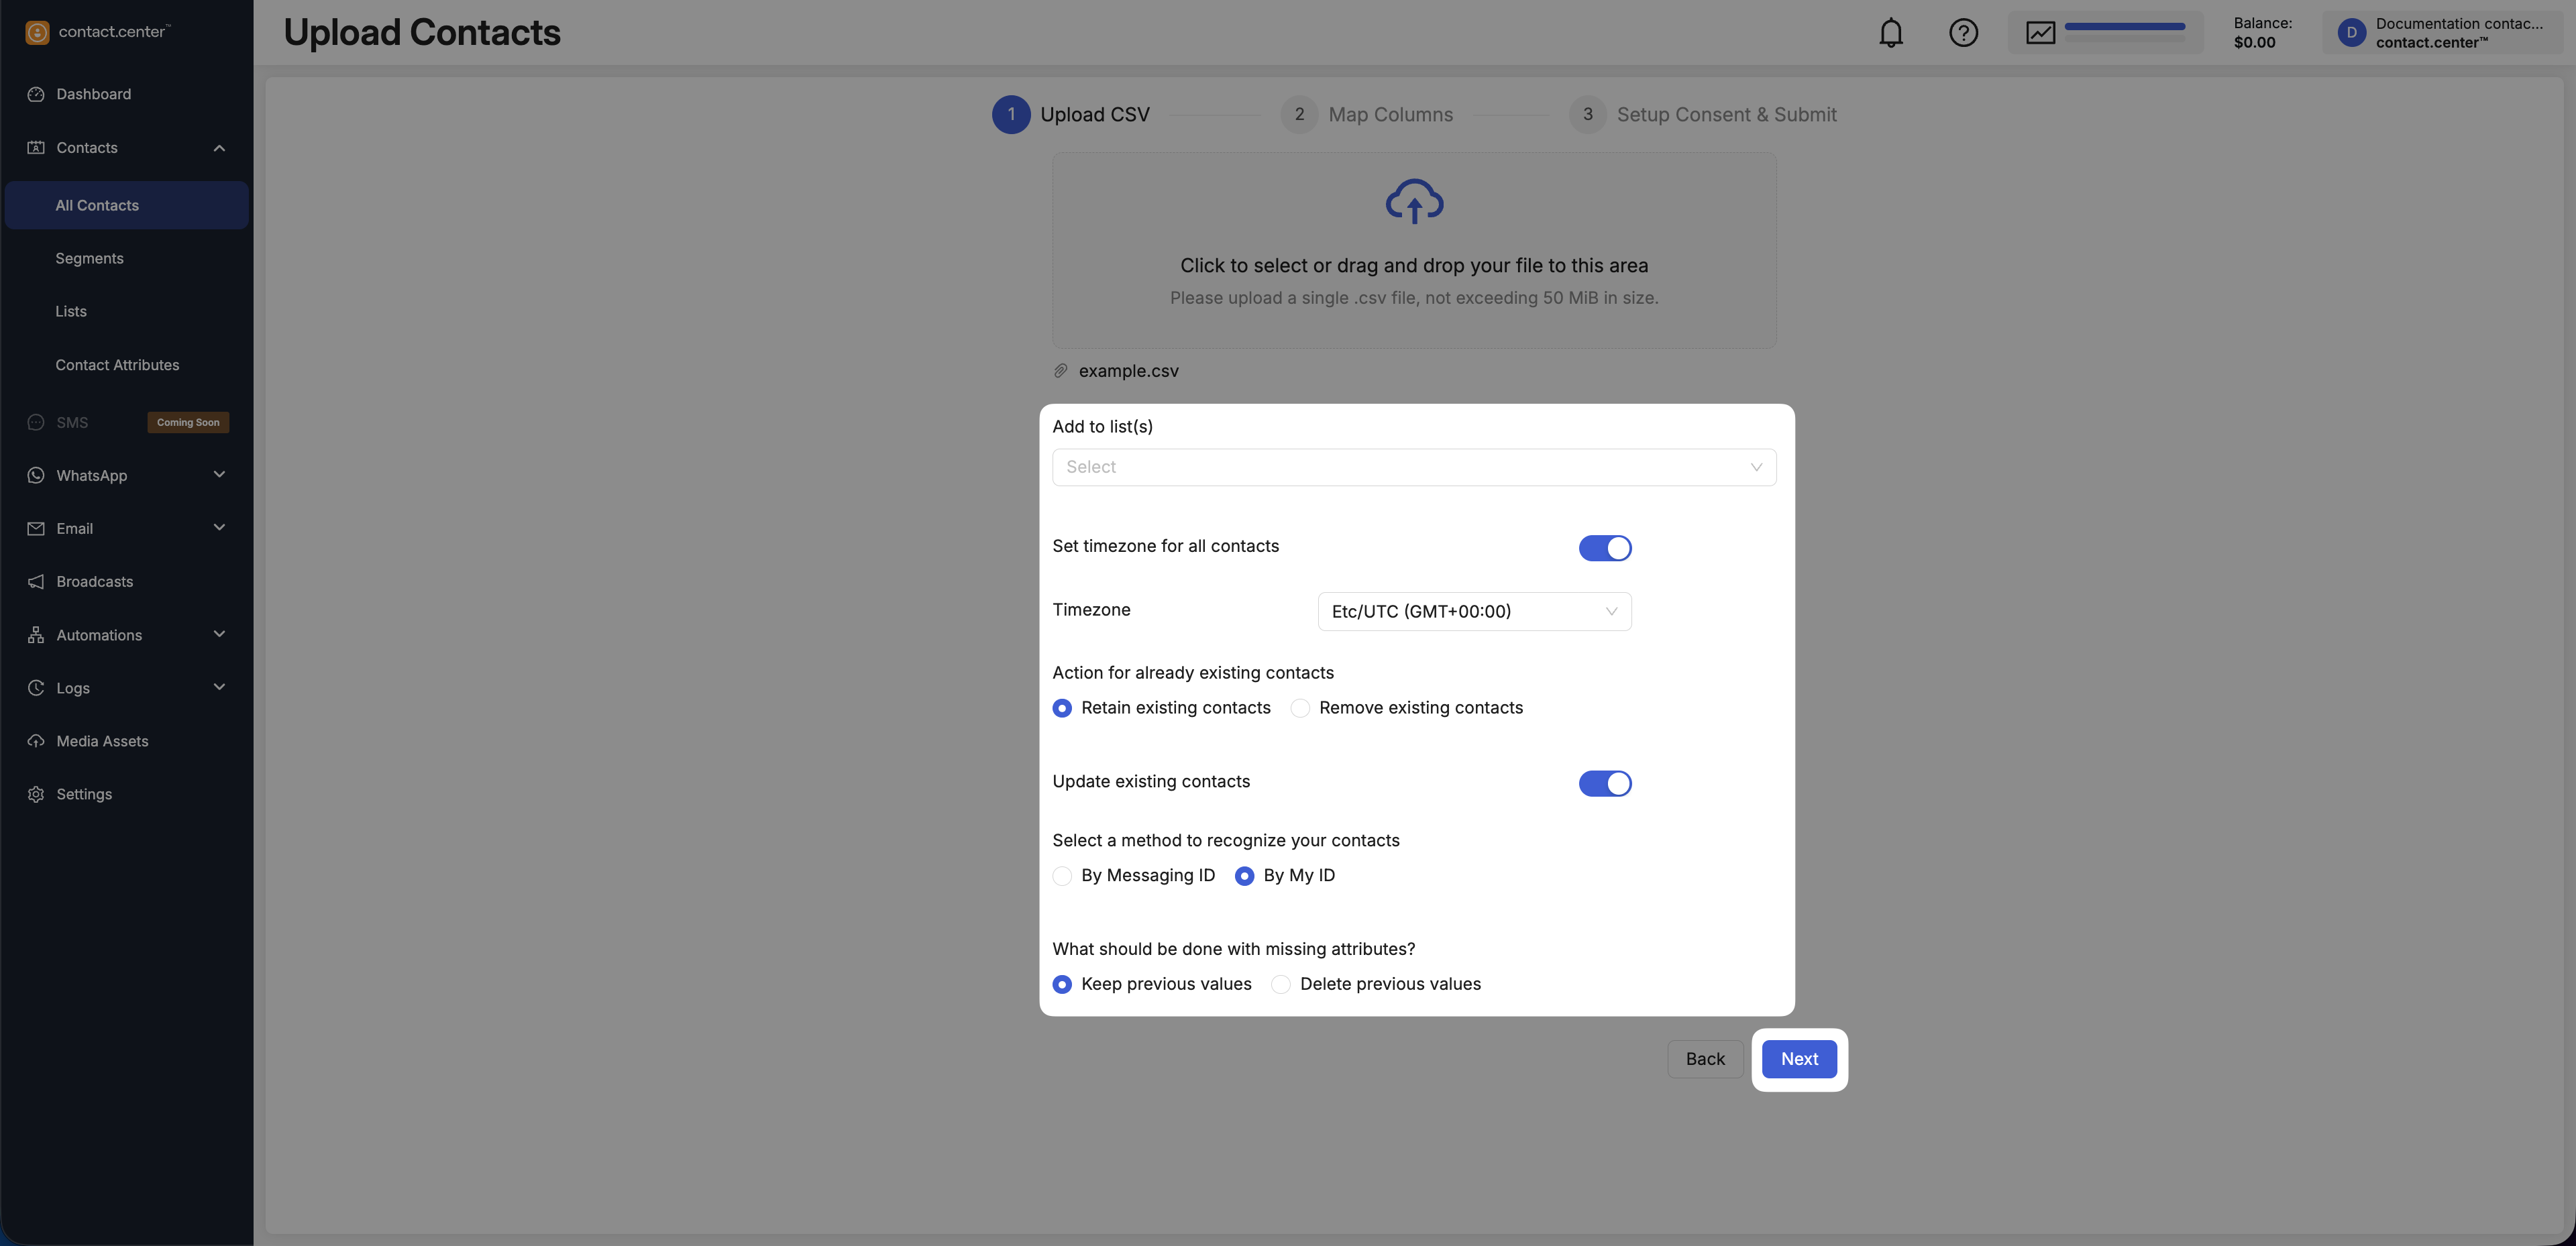The width and height of the screenshot is (2576, 1246).
Task: Click the usage chart icon
Action: pyautogui.click(x=2040, y=33)
